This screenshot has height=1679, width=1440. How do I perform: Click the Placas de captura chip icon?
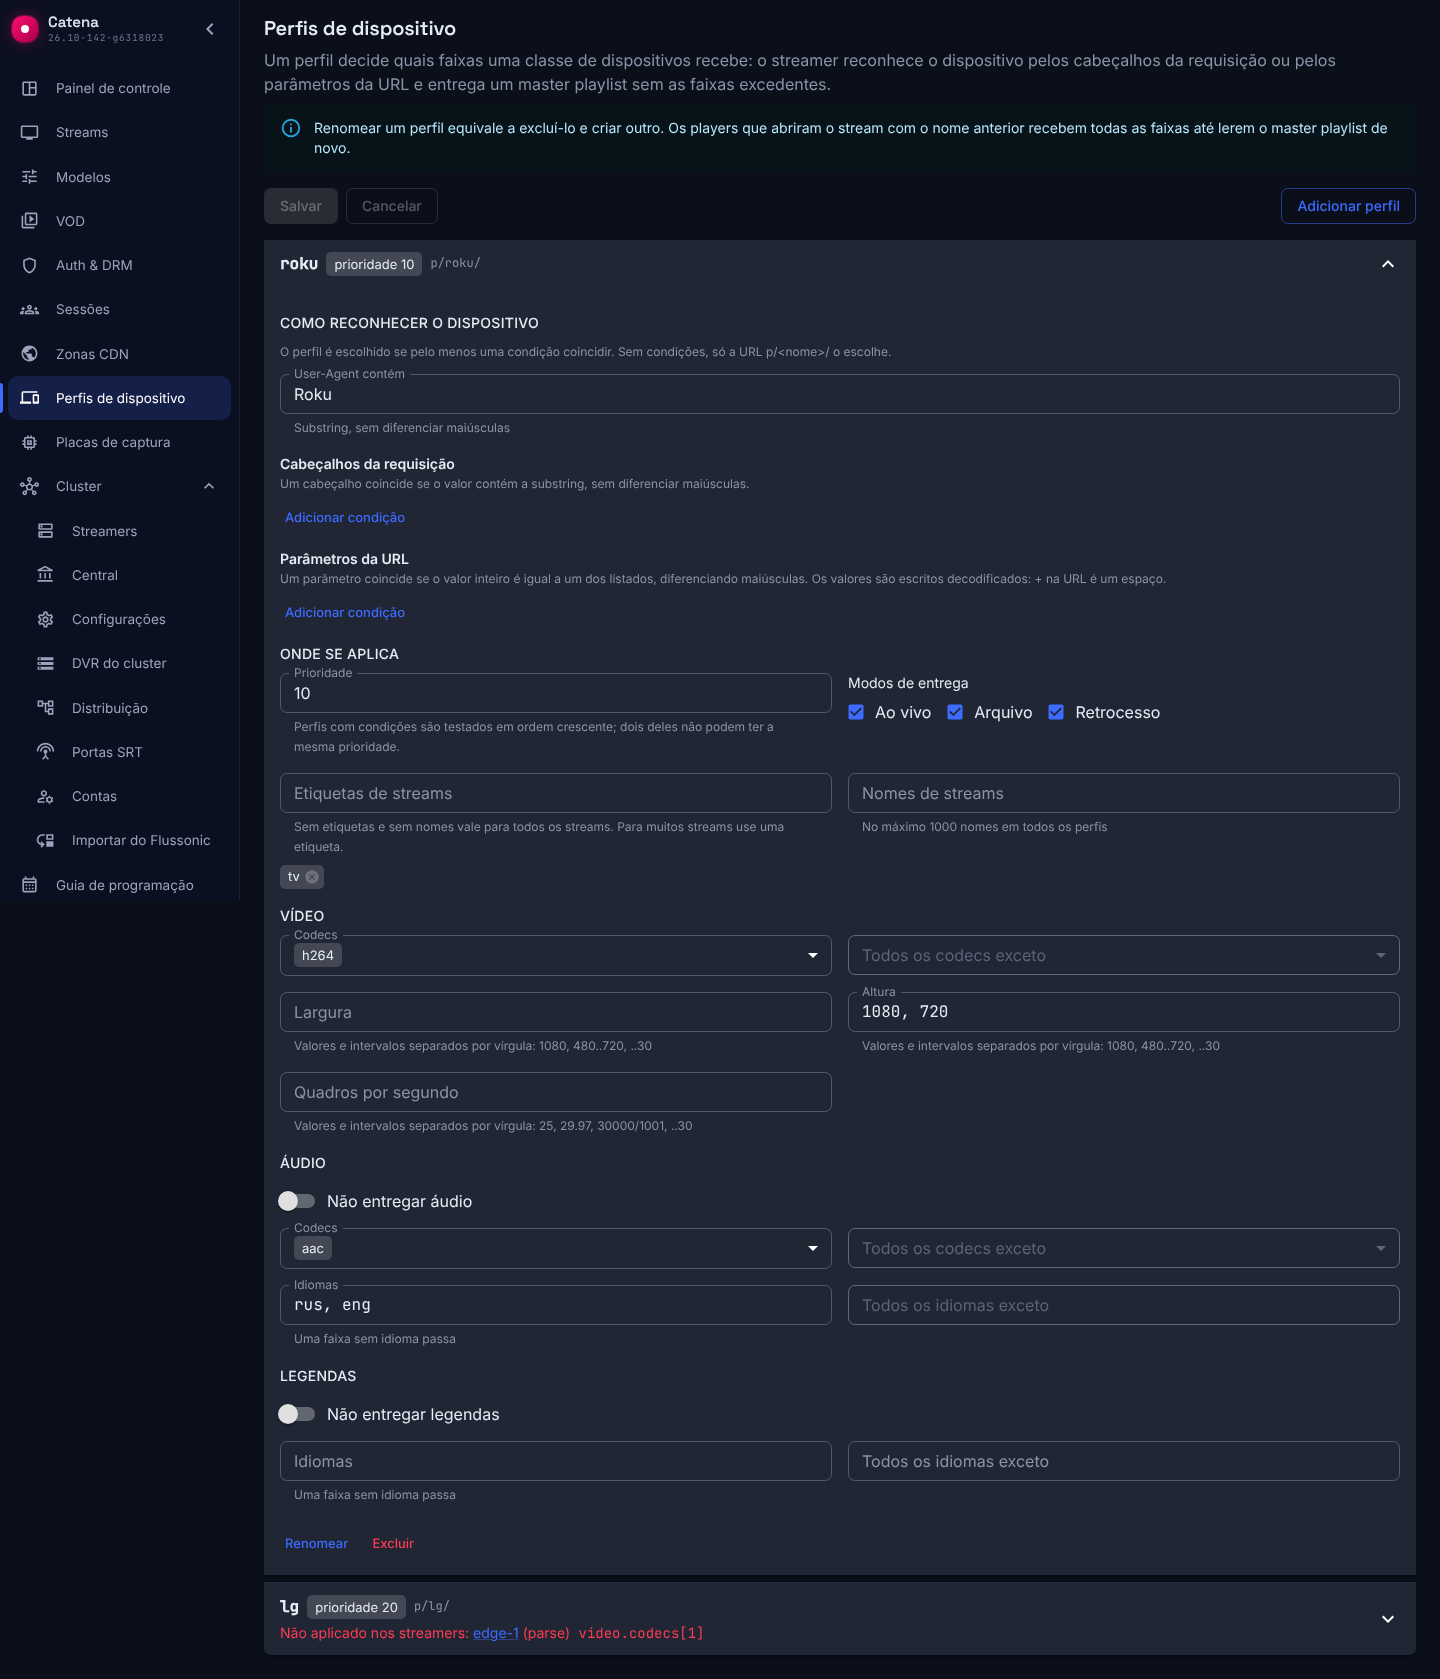(30, 442)
